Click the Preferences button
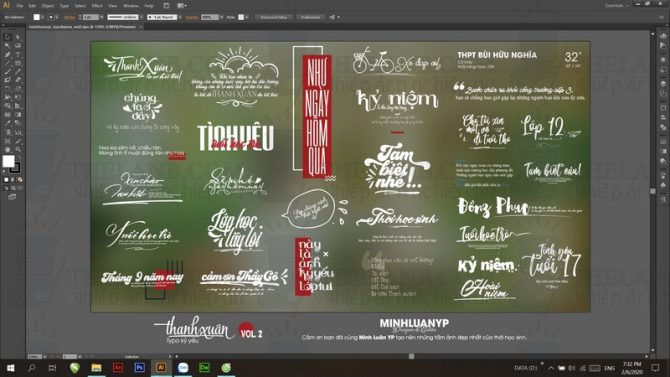This screenshot has height=377, width=670. 311,17
